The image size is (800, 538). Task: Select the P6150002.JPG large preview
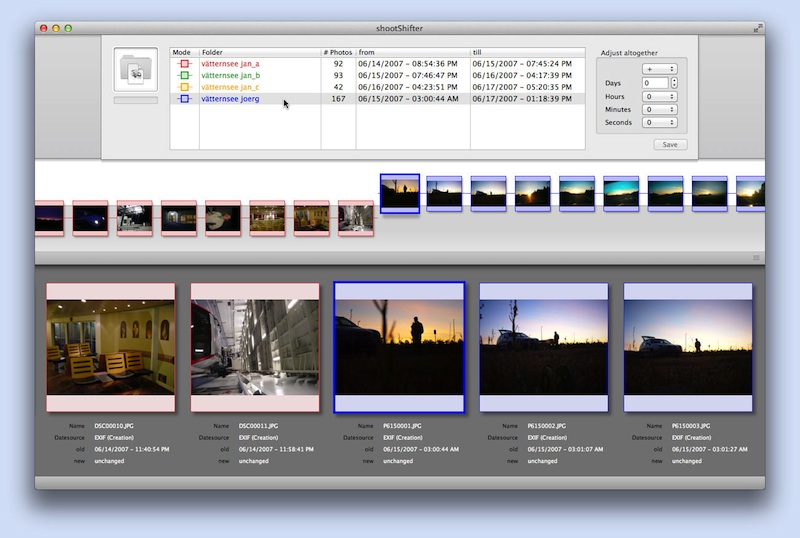tap(544, 347)
